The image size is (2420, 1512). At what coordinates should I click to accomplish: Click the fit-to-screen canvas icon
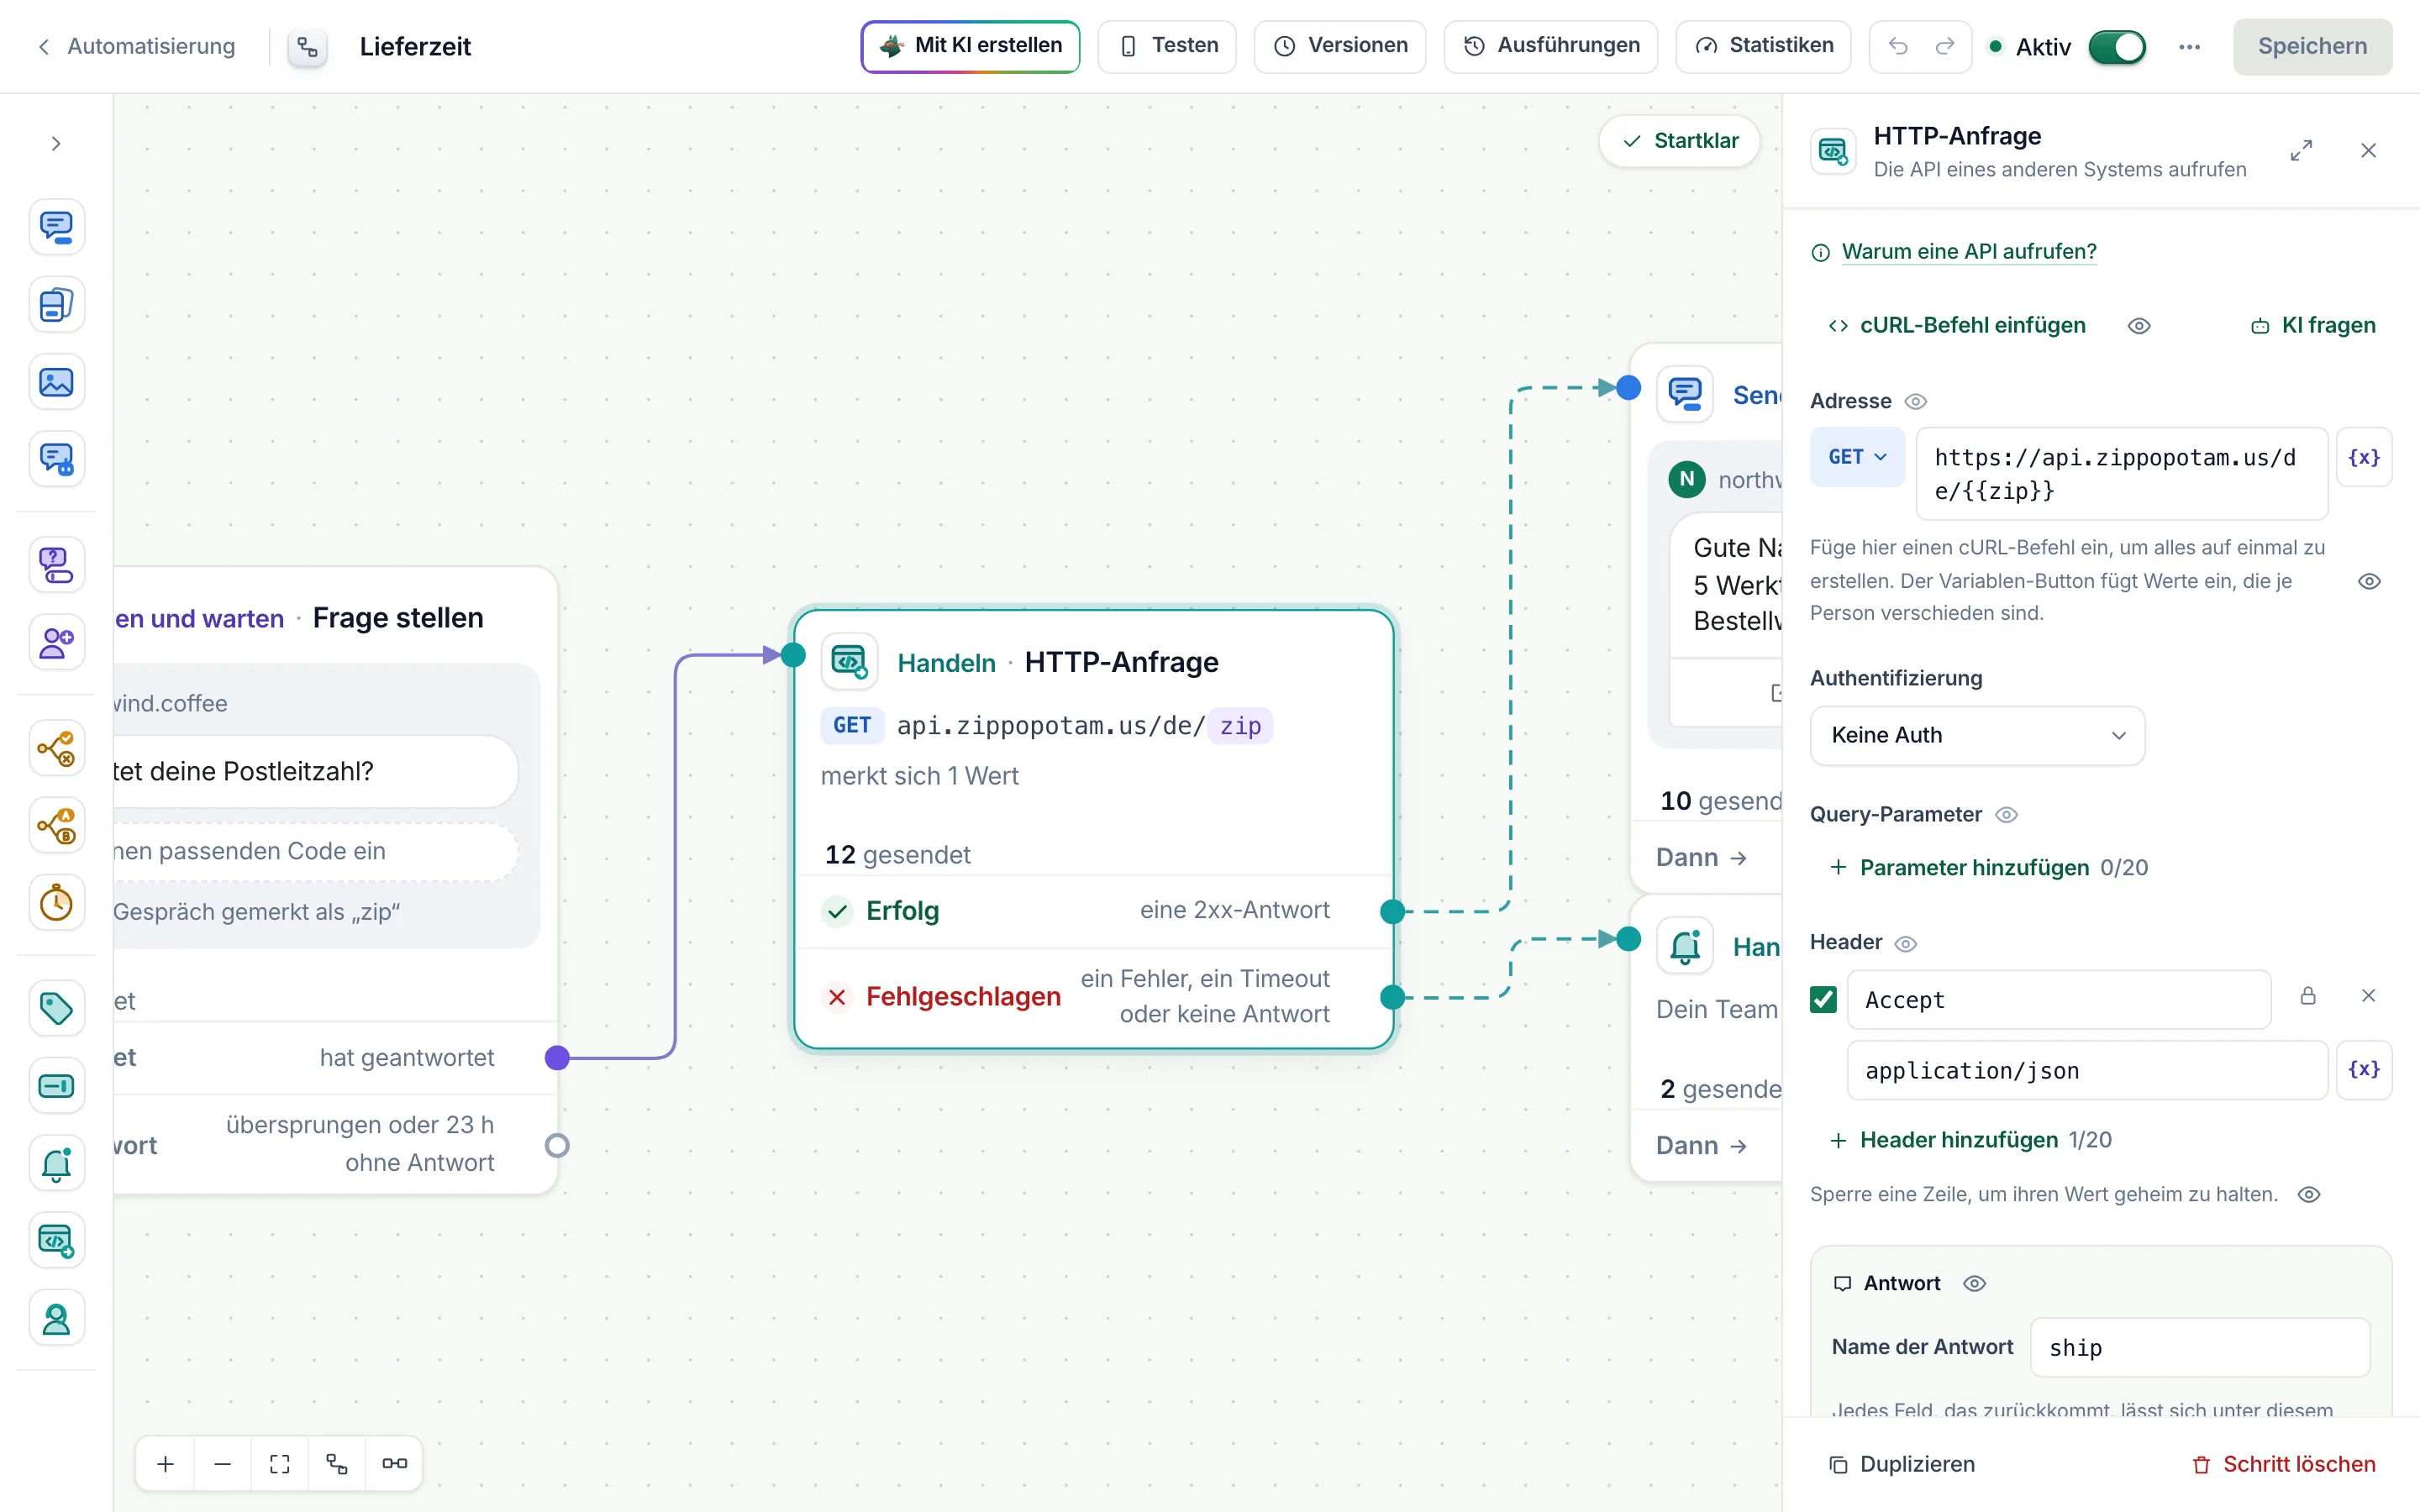tap(280, 1463)
